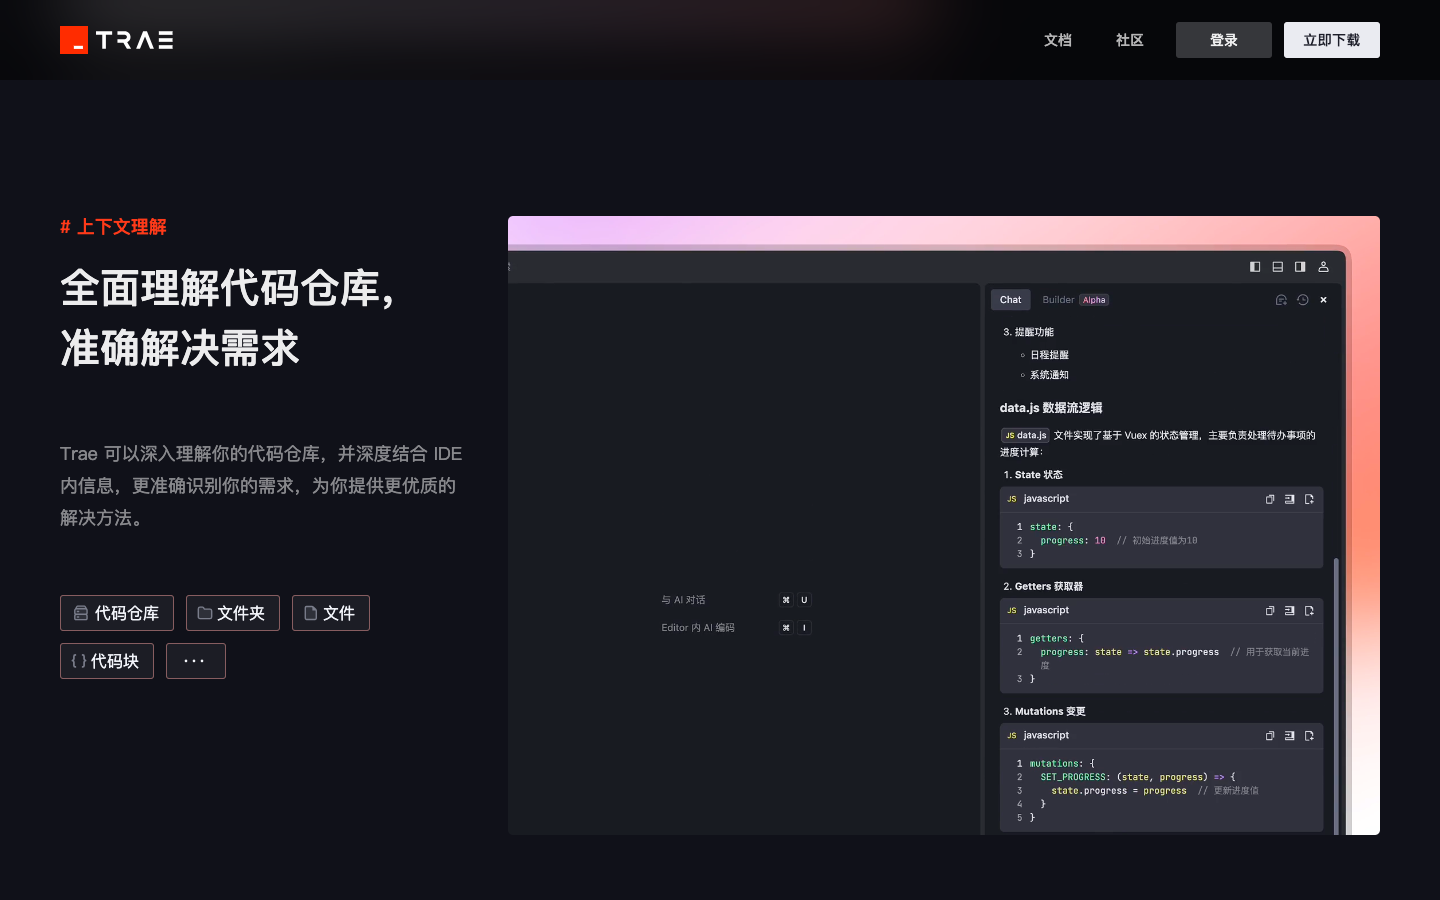Click the 1. State 状态 heading

point(1033,475)
